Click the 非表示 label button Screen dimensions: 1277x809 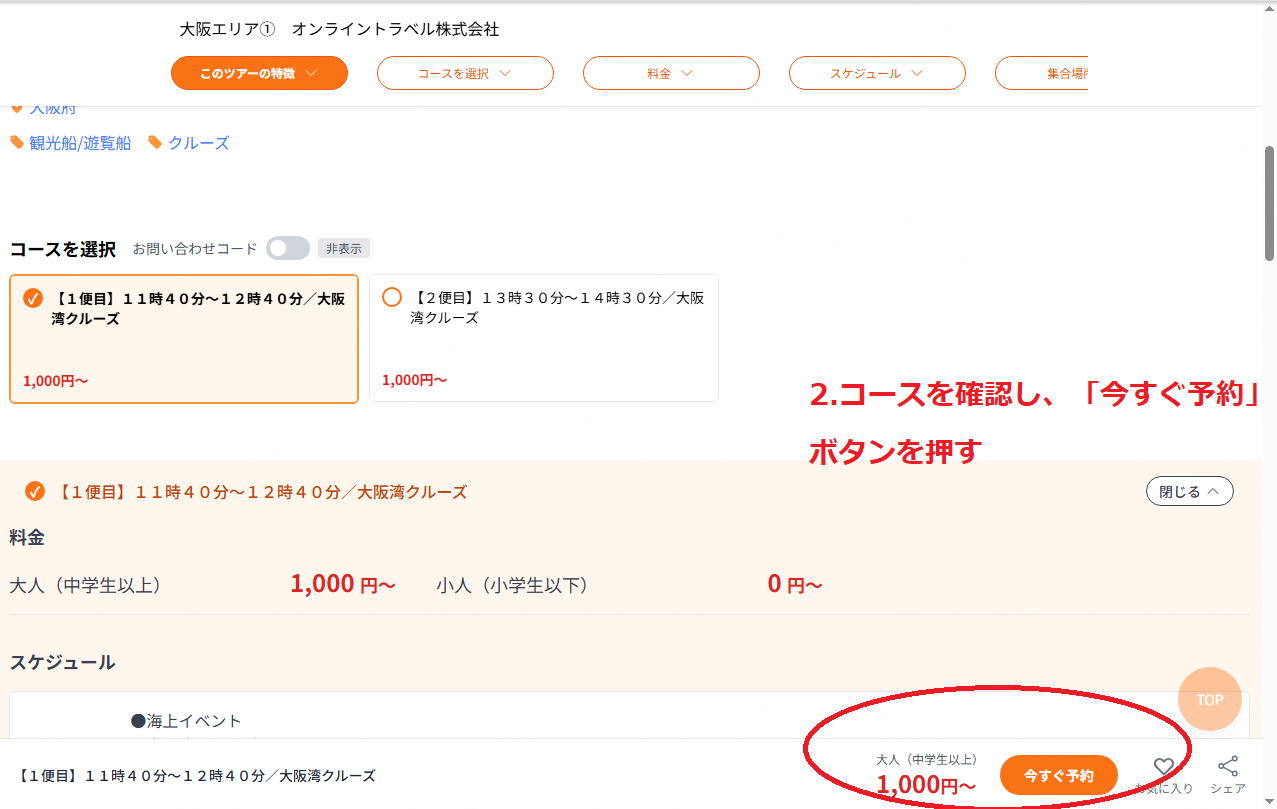pyautogui.click(x=344, y=248)
